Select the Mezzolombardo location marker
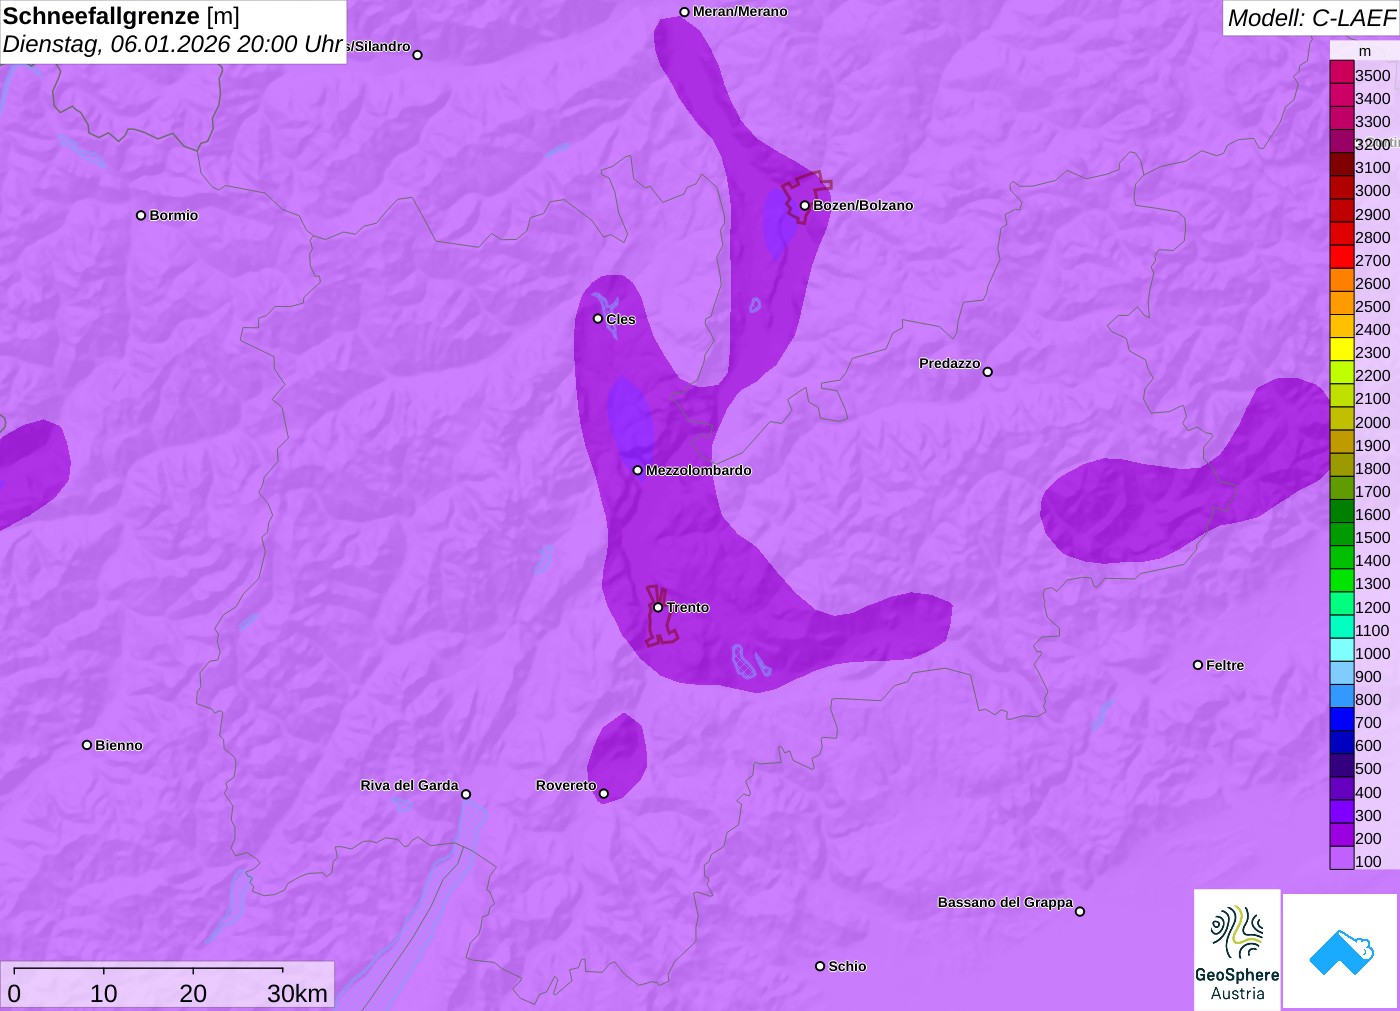The height and width of the screenshot is (1011, 1400). [x=637, y=470]
